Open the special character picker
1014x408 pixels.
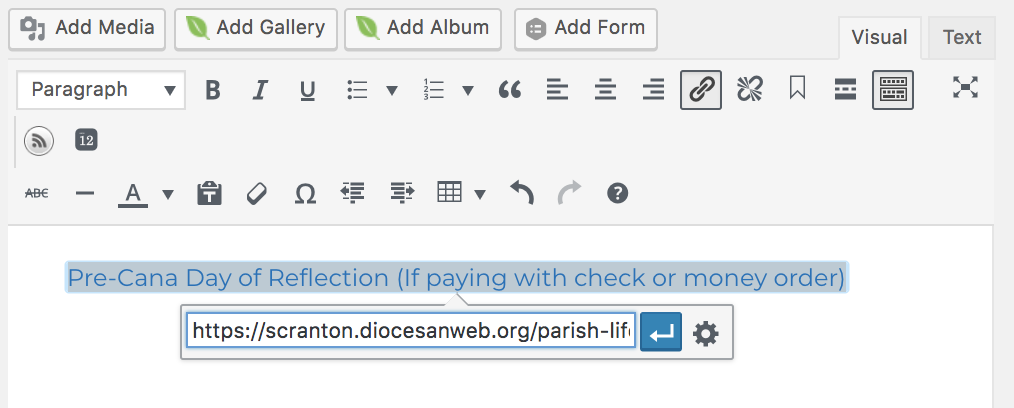(x=305, y=193)
